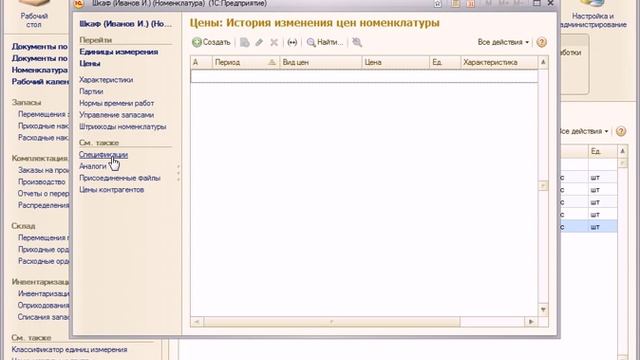Click the cancel search magnifier icon

click(357, 42)
